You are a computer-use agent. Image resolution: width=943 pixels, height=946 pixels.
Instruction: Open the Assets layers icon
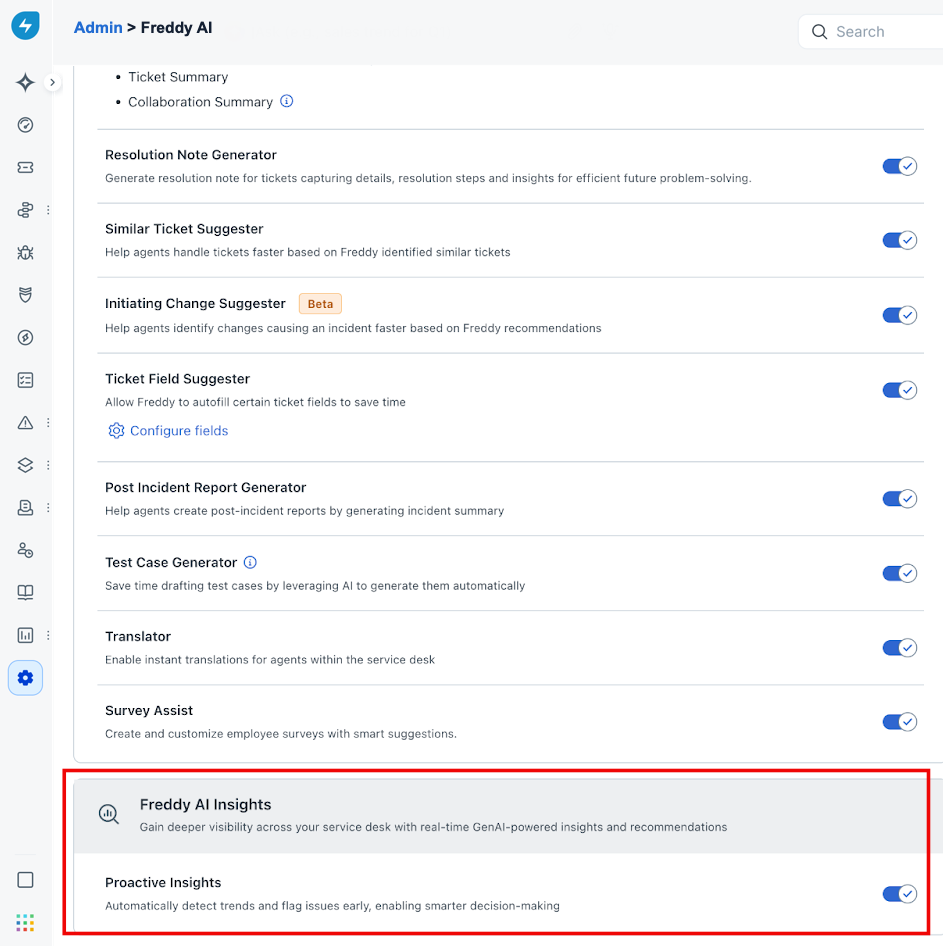click(25, 465)
